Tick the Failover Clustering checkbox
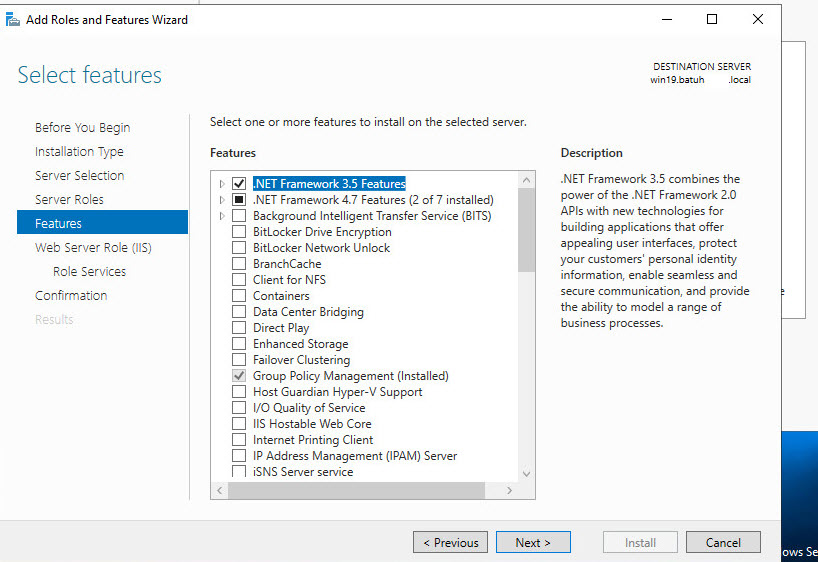The image size is (818, 562). [238, 360]
